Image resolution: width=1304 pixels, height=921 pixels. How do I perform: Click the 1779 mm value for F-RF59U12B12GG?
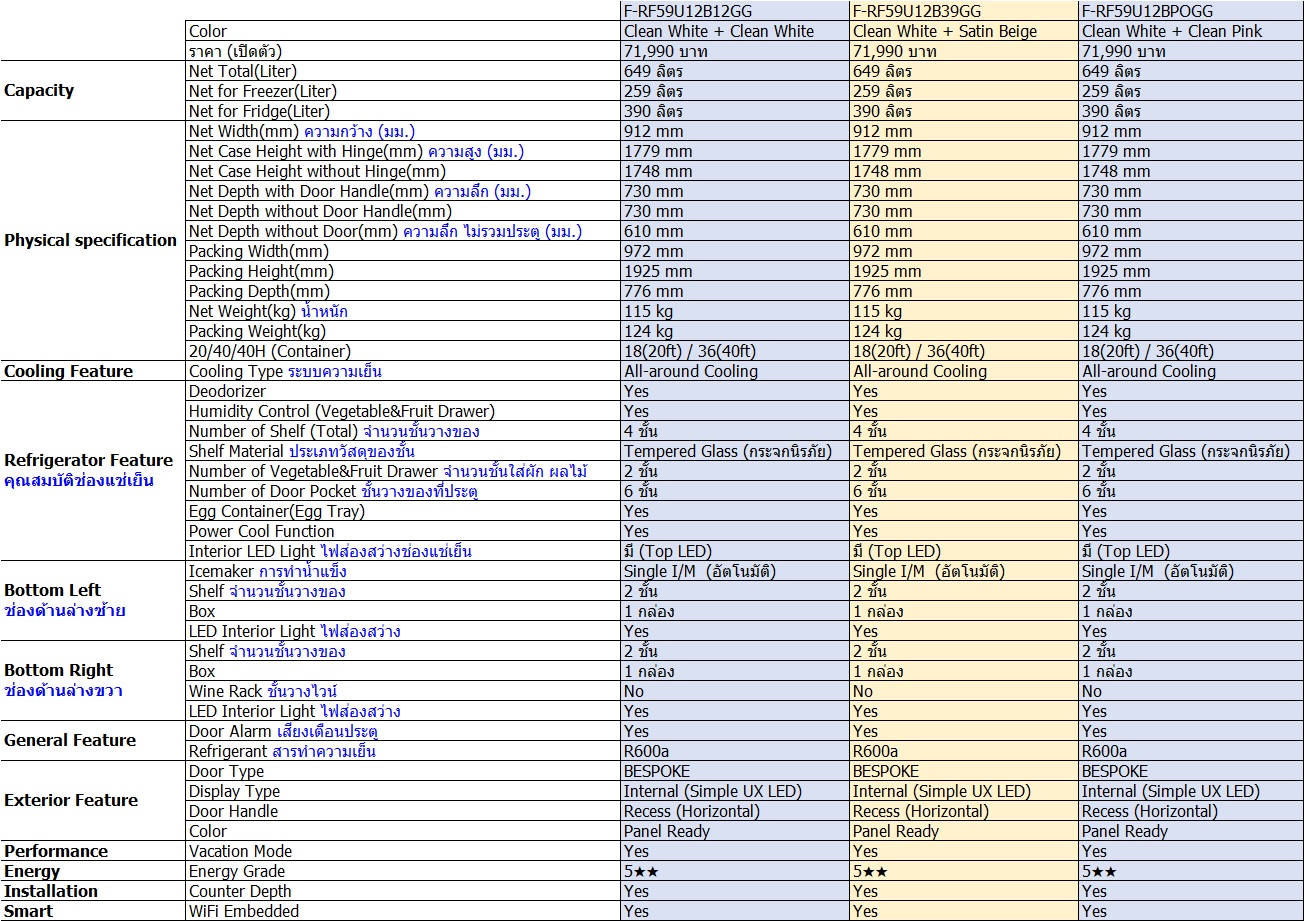pos(658,151)
